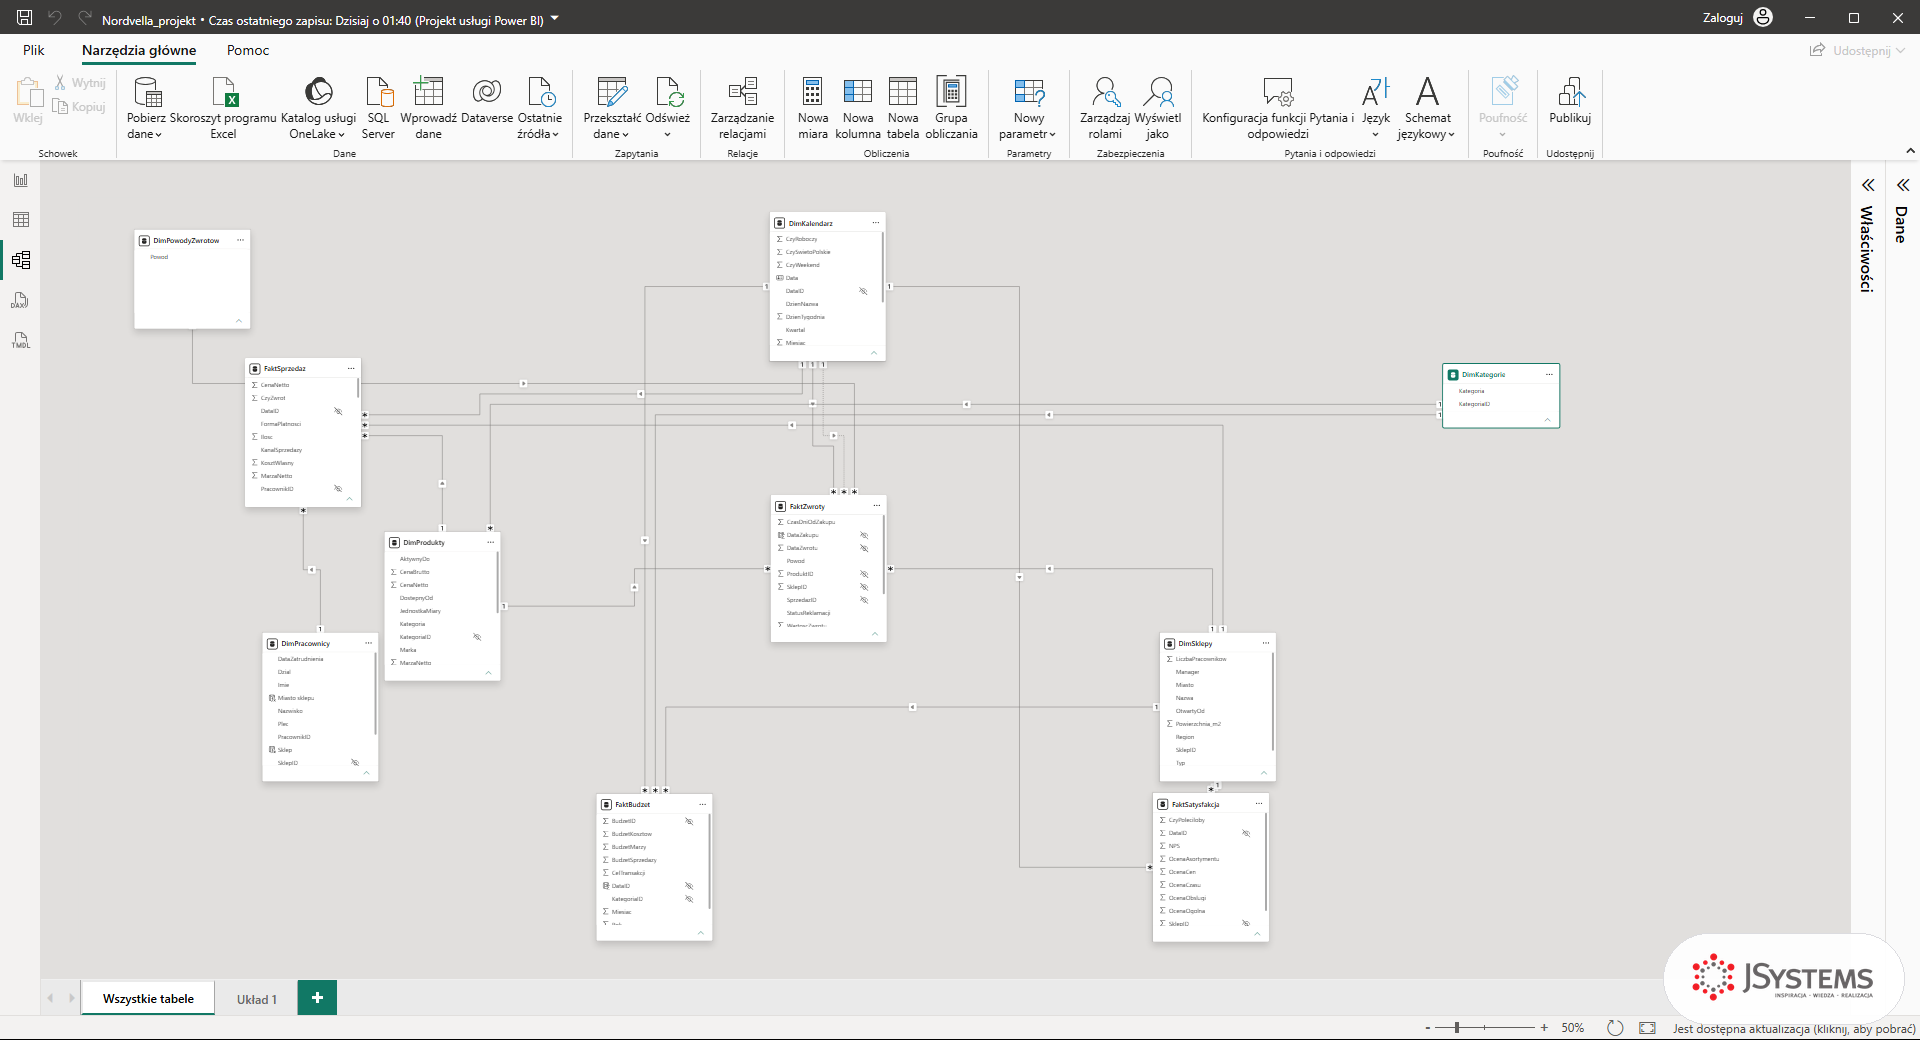The height and width of the screenshot is (1040, 1920).
Task: Click the save icon in title bar
Action: pos(25,17)
